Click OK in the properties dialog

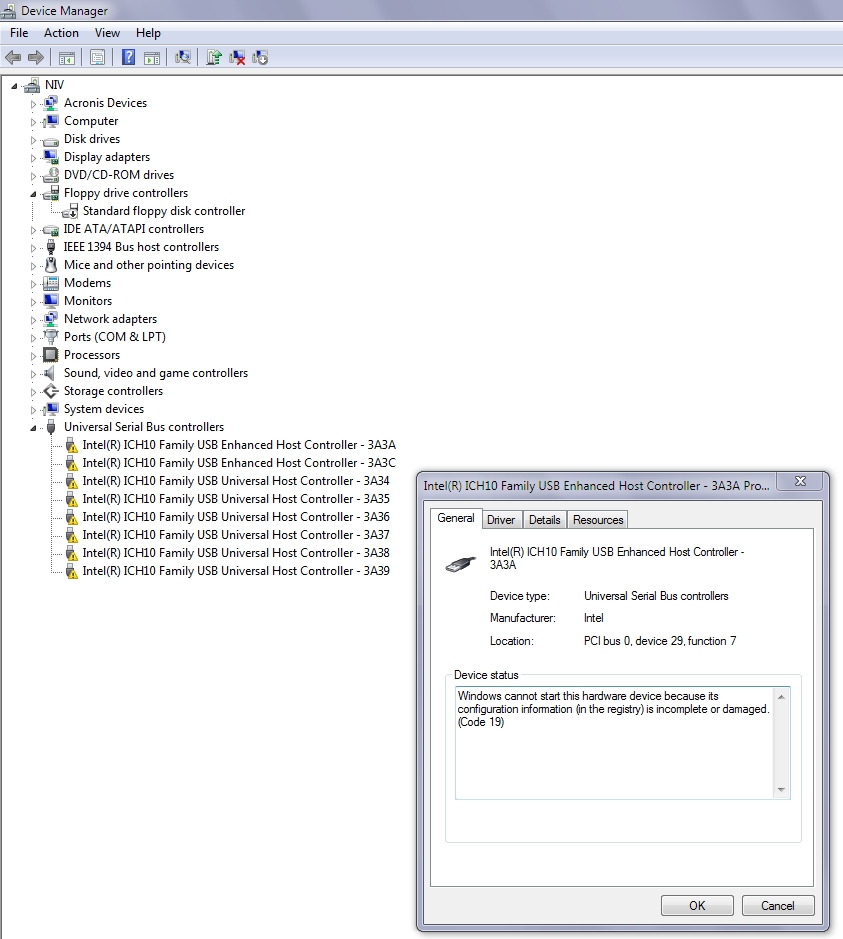(697, 905)
